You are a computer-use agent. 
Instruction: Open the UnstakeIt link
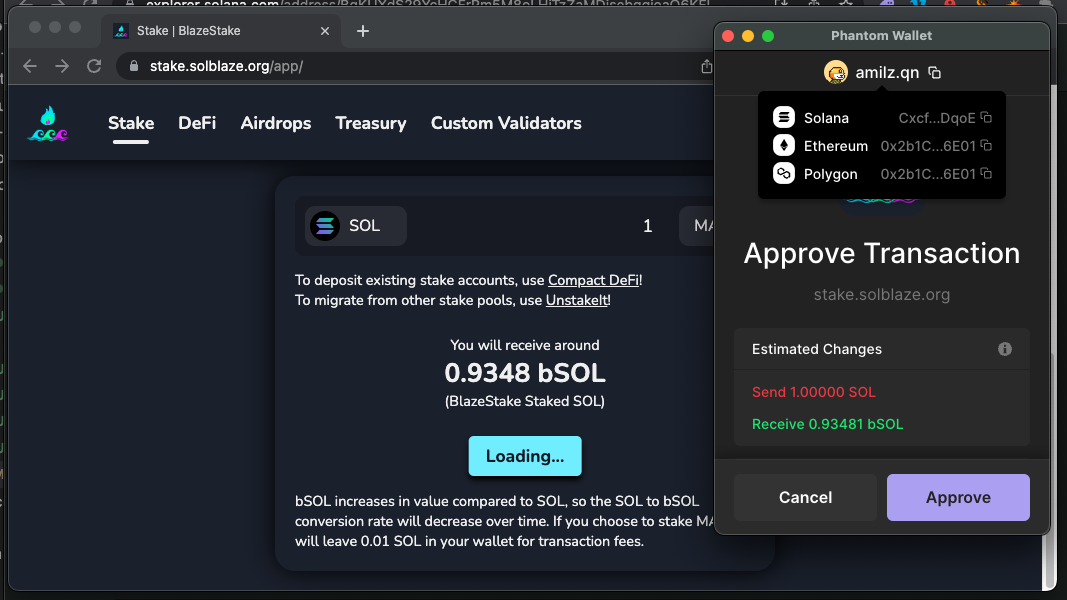(576, 300)
